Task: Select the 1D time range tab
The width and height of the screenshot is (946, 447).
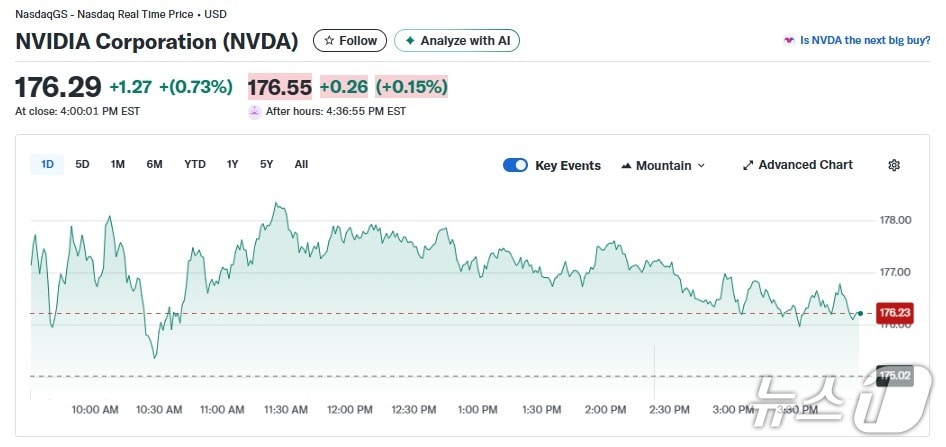Action: coord(47,164)
